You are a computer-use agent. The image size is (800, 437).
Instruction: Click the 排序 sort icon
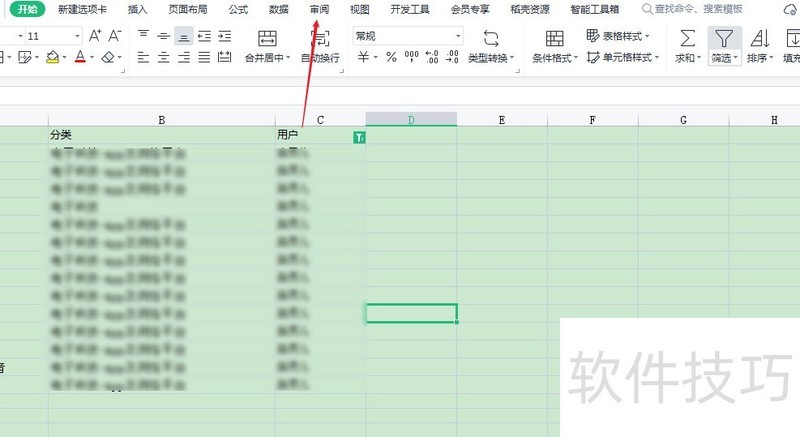(x=760, y=38)
